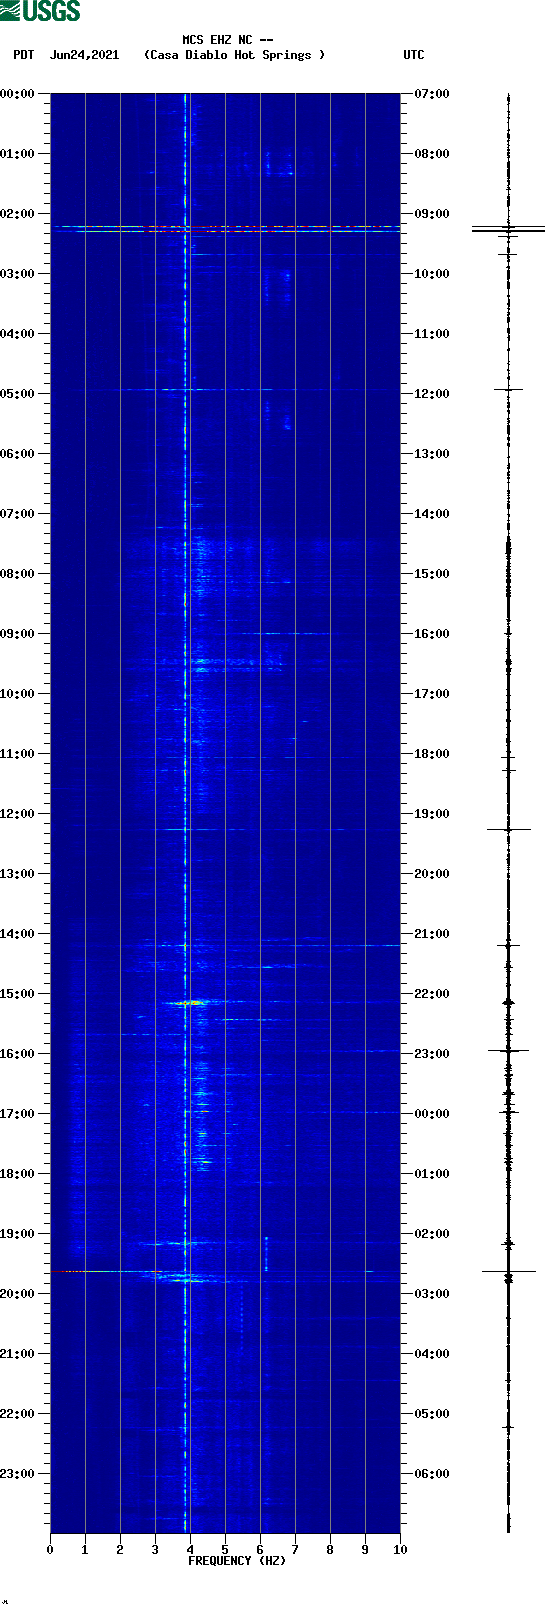This screenshot has width=552, height=1613.
Task: Click the bright spectrogram burst near 15:00 PDT
Action: pyautogui.click(x=189, y=1002)
